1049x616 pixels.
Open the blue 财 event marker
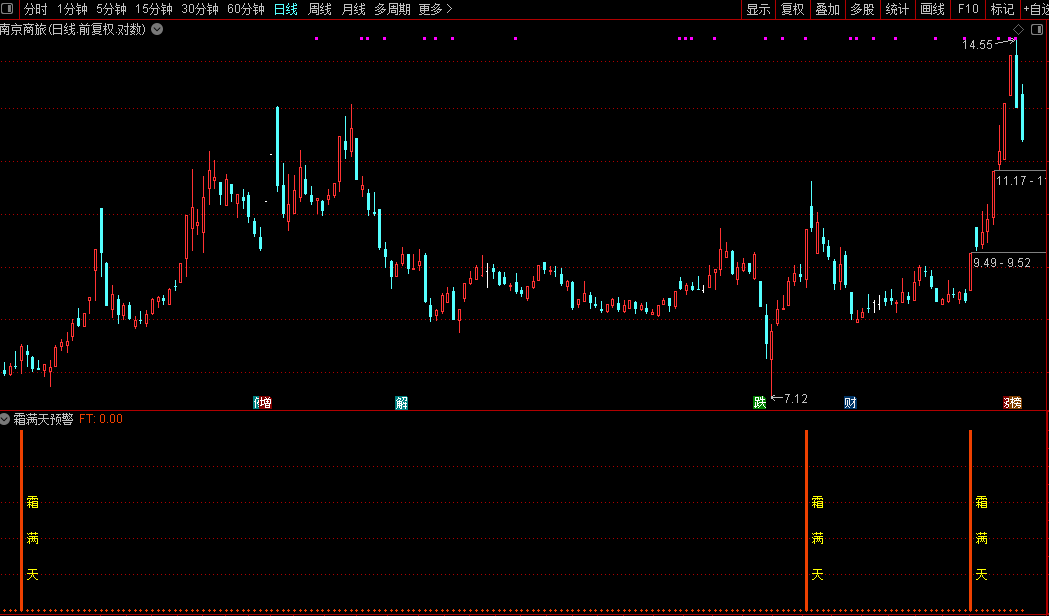point(850,402)
